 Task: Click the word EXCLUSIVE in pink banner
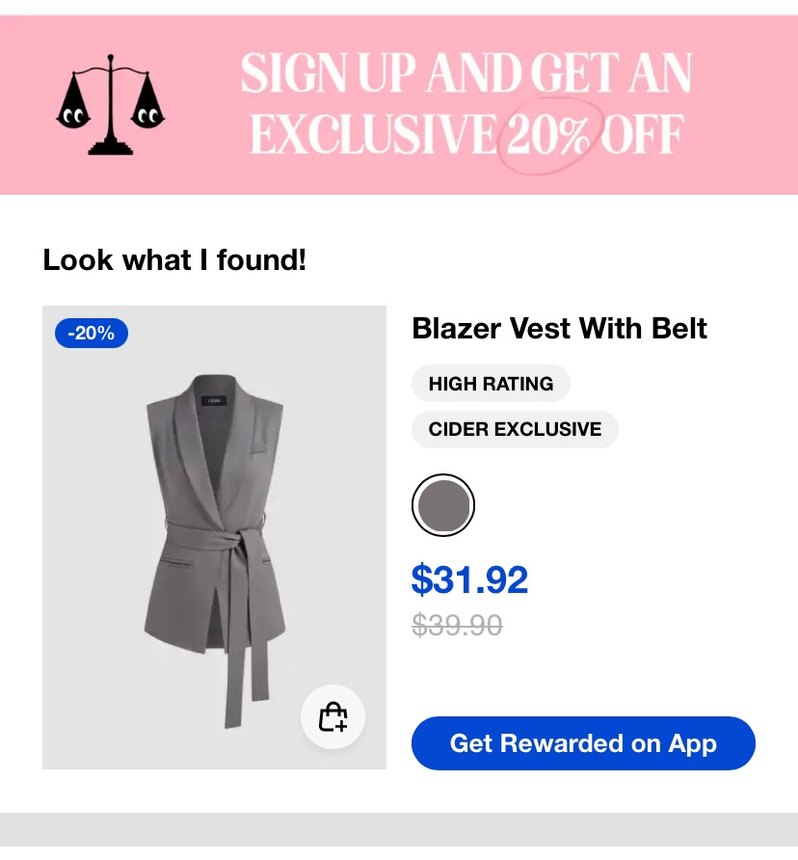[372, 135]
